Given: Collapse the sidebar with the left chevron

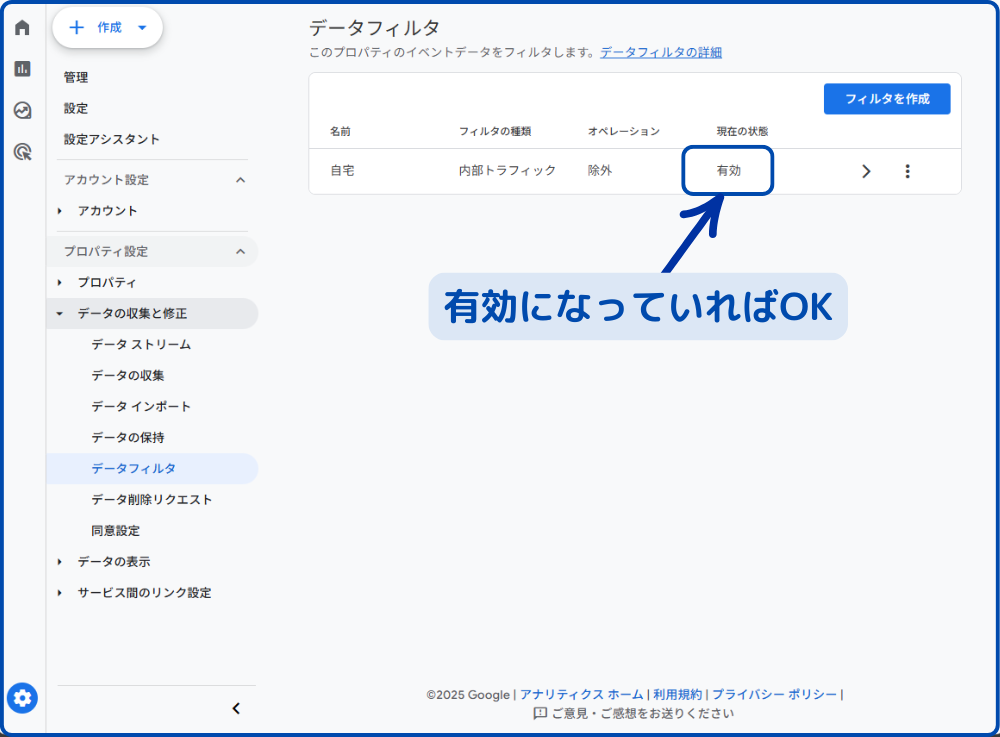Looking at the screenshot, I should (x=236, y=709).
